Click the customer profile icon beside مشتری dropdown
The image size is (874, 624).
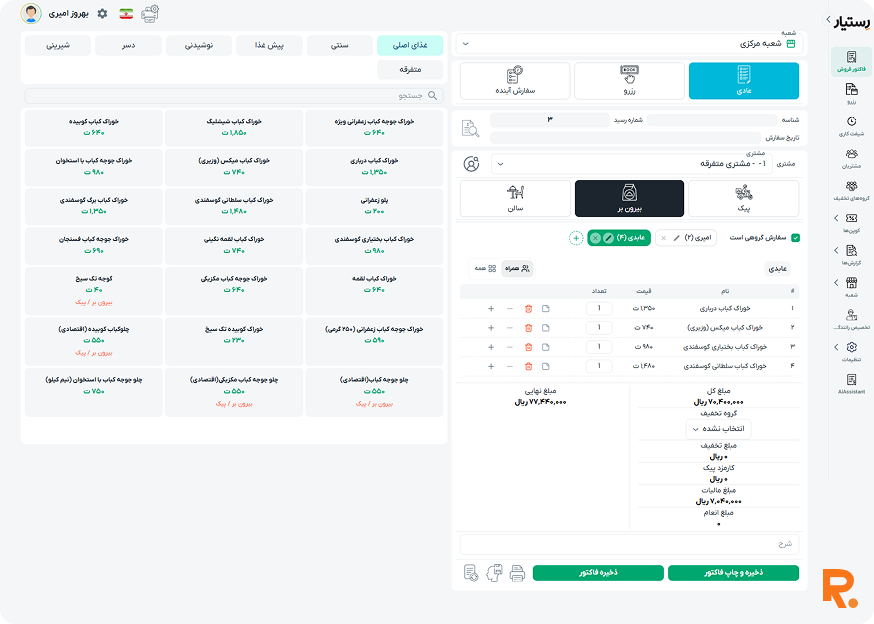471,164
